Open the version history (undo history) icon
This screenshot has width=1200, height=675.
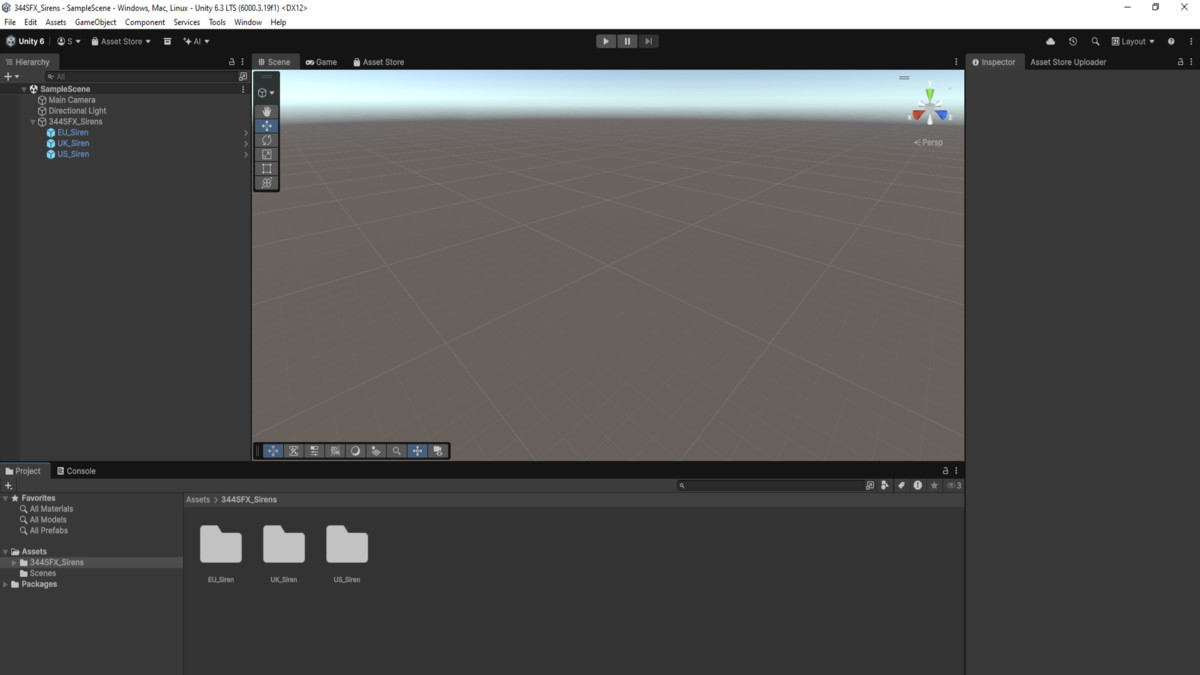coord(1073,41)
